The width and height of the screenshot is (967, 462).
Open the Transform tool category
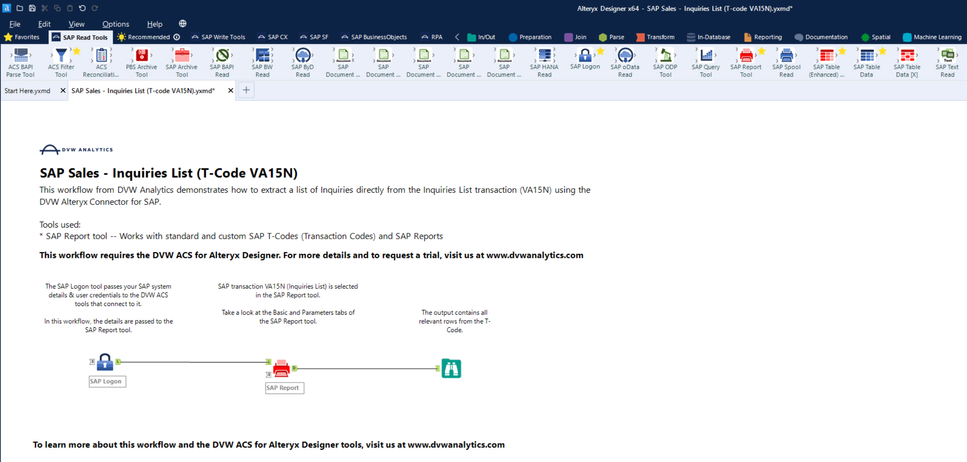click(x=655, y=37)
